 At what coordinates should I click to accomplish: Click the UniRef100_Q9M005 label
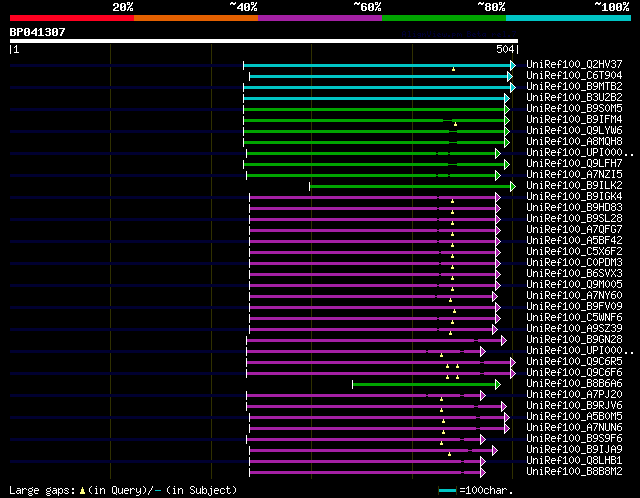574,285
